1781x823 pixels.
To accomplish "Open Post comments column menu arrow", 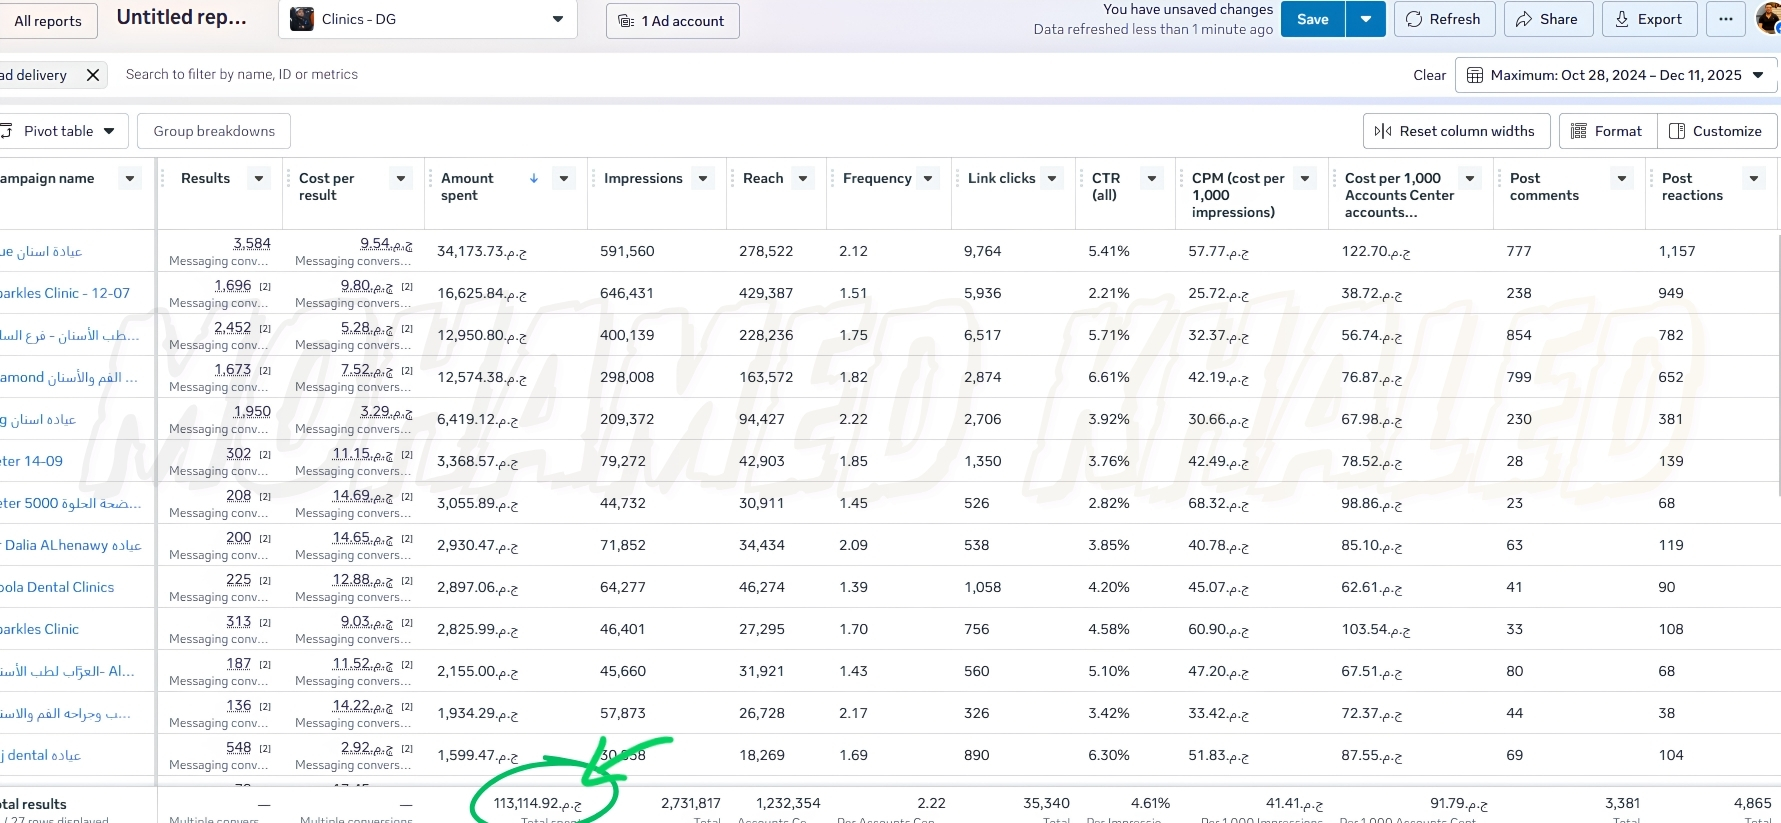I will (x=1622, y=179).
